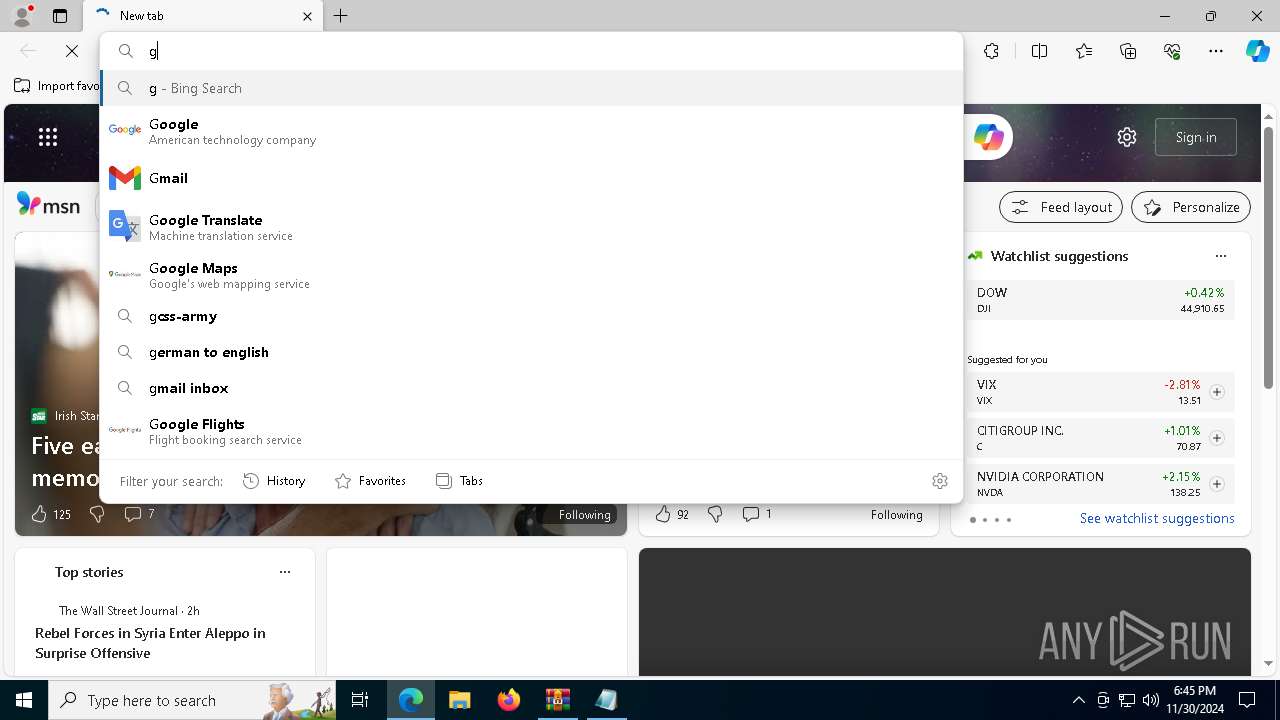
Task: Open Top stories more options
Action: click(x=285, y=572)
